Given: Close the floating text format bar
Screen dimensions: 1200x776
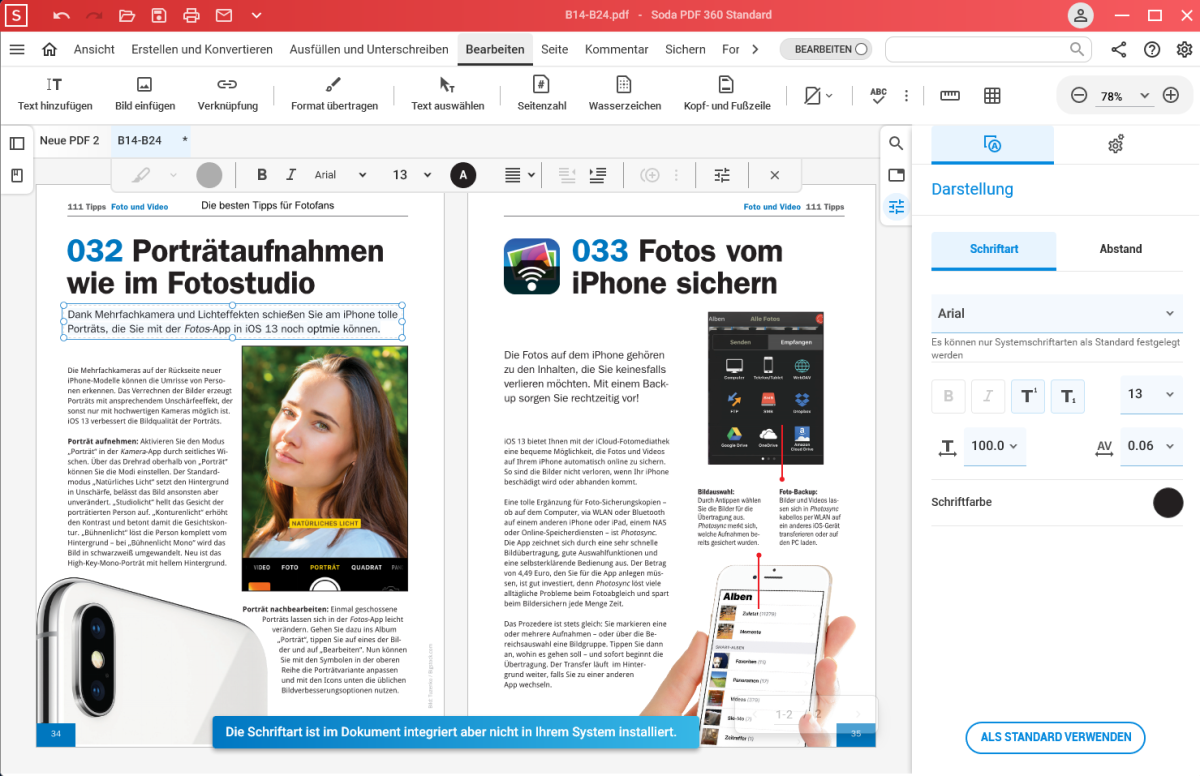Looking at the screenshot, I should pos(774,175).
